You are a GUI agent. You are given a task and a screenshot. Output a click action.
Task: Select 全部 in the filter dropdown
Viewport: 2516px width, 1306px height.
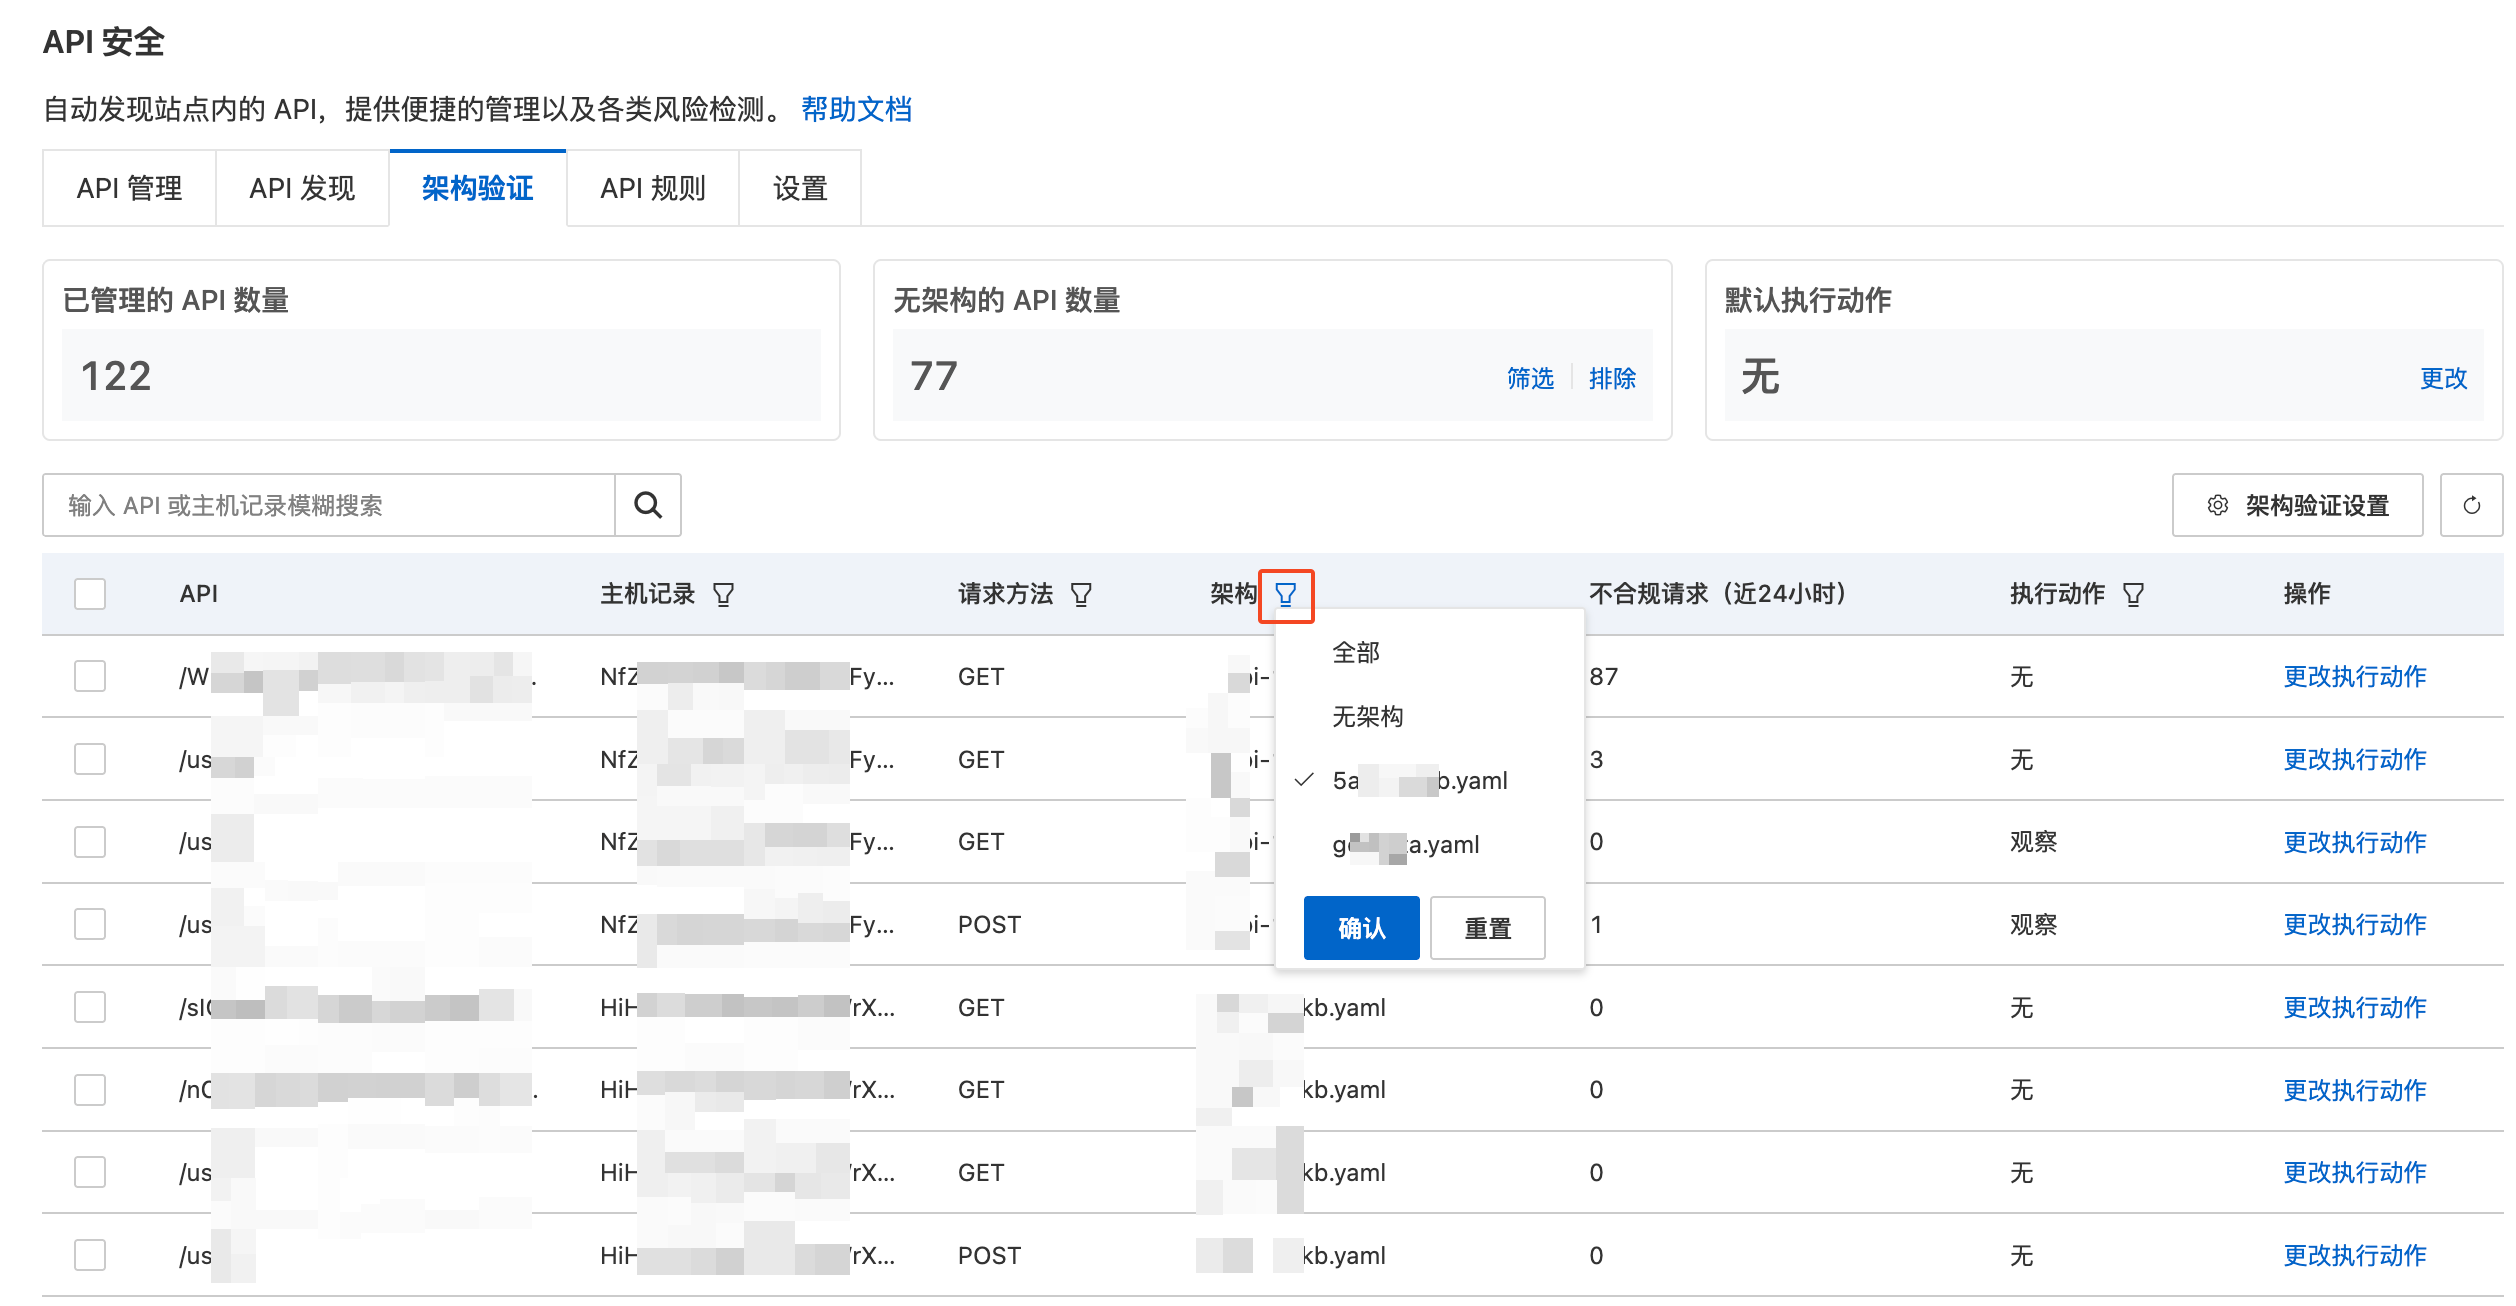[x=1356, y=652]
